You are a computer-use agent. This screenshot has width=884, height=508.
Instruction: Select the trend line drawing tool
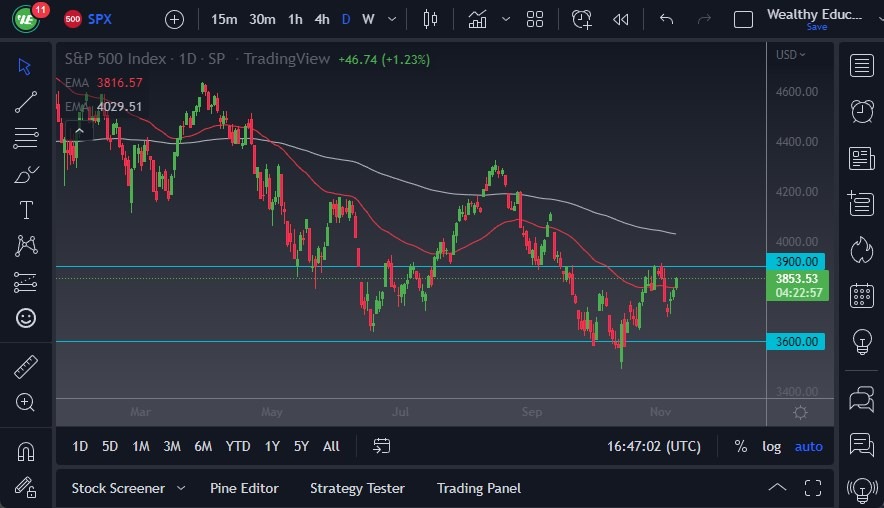[x=25, y=102]
